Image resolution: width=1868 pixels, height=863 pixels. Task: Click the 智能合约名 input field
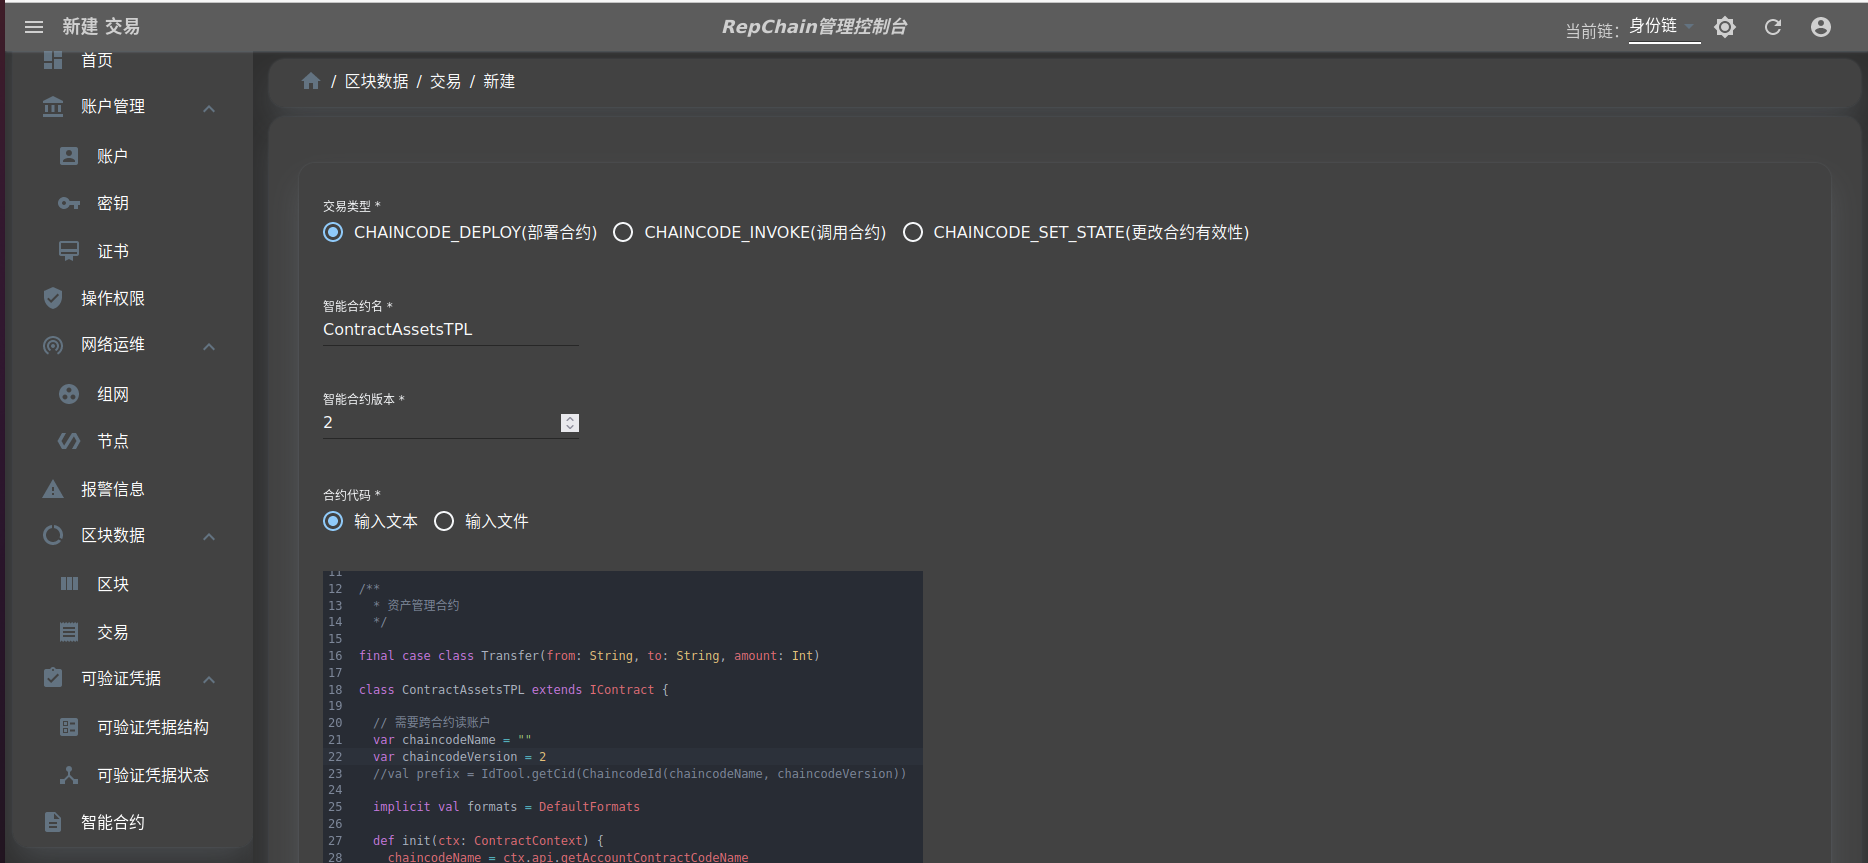coord(450,329)
